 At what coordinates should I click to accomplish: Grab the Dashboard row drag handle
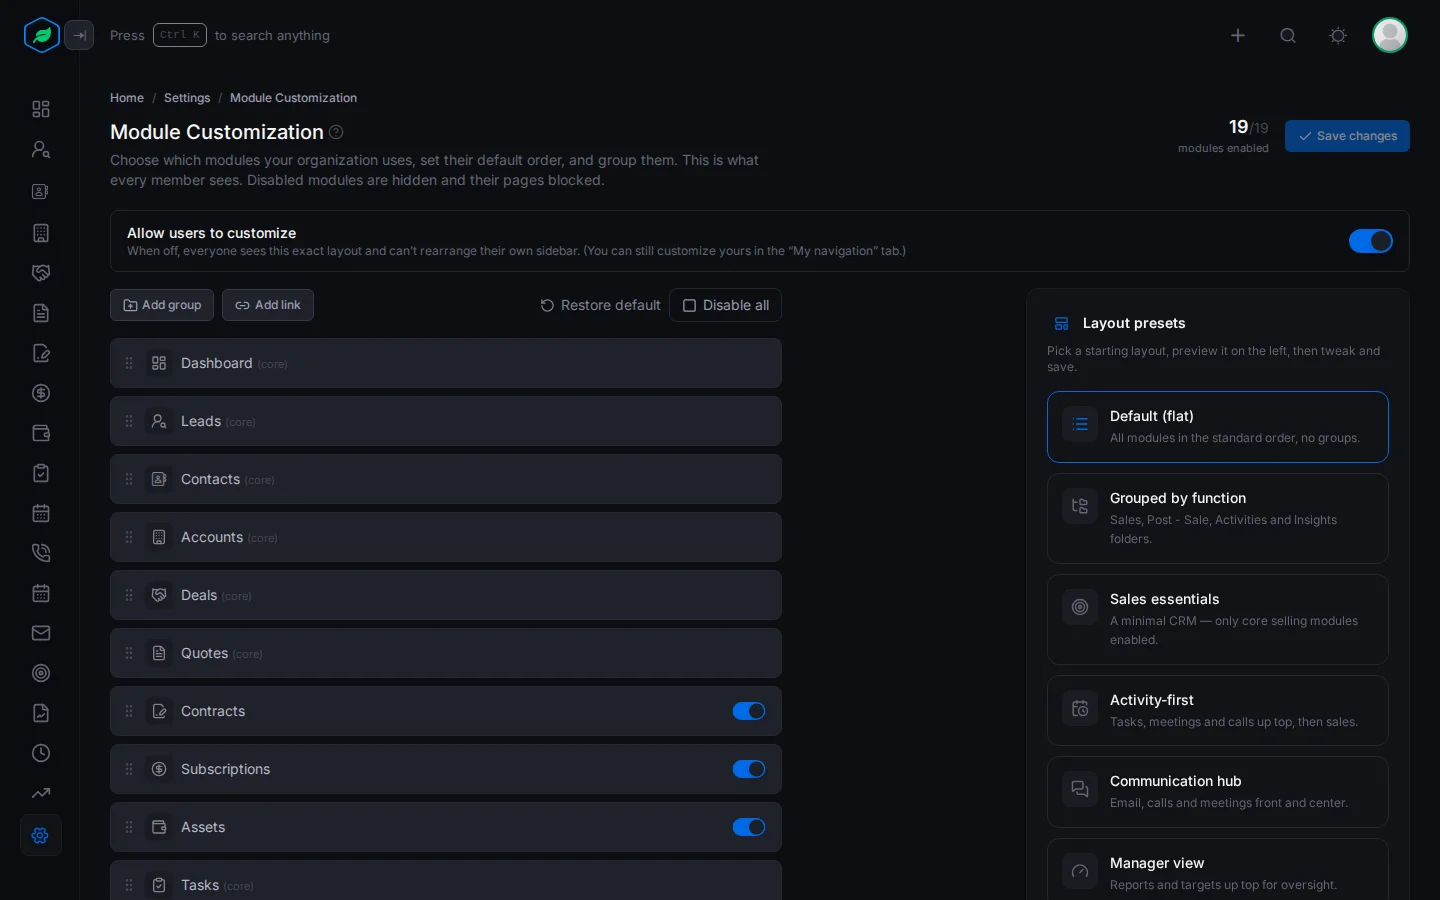[129, 363]
